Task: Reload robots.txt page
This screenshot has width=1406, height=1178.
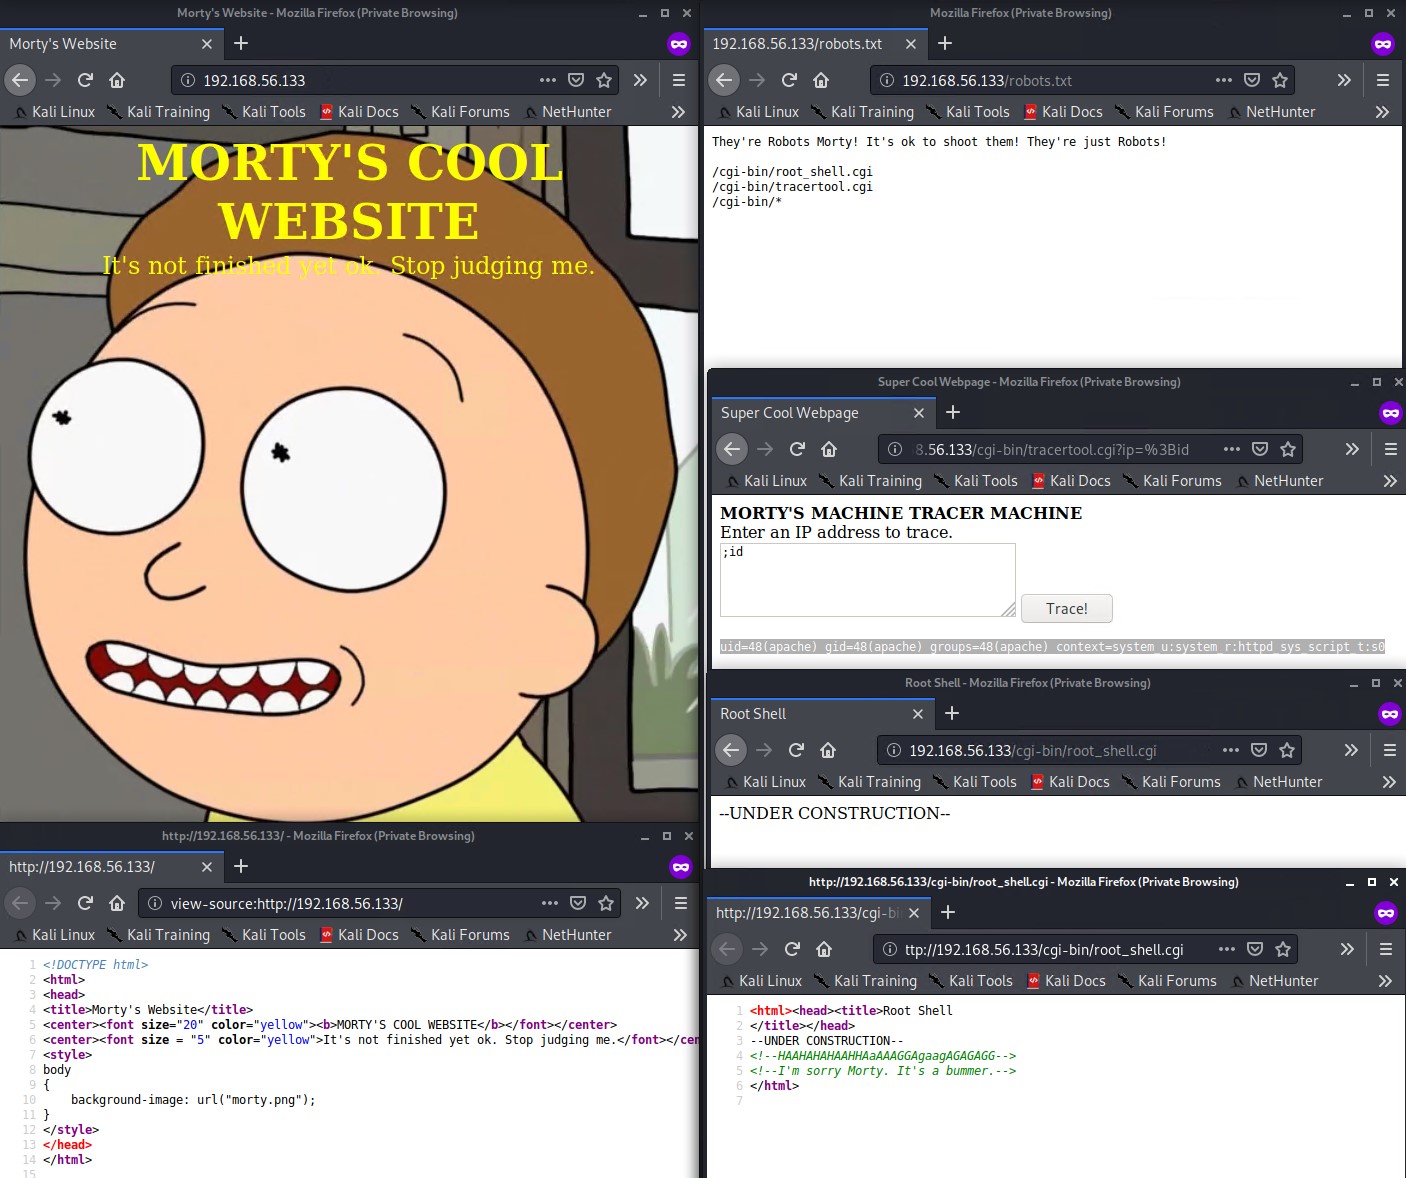Action: click(789, 80)
